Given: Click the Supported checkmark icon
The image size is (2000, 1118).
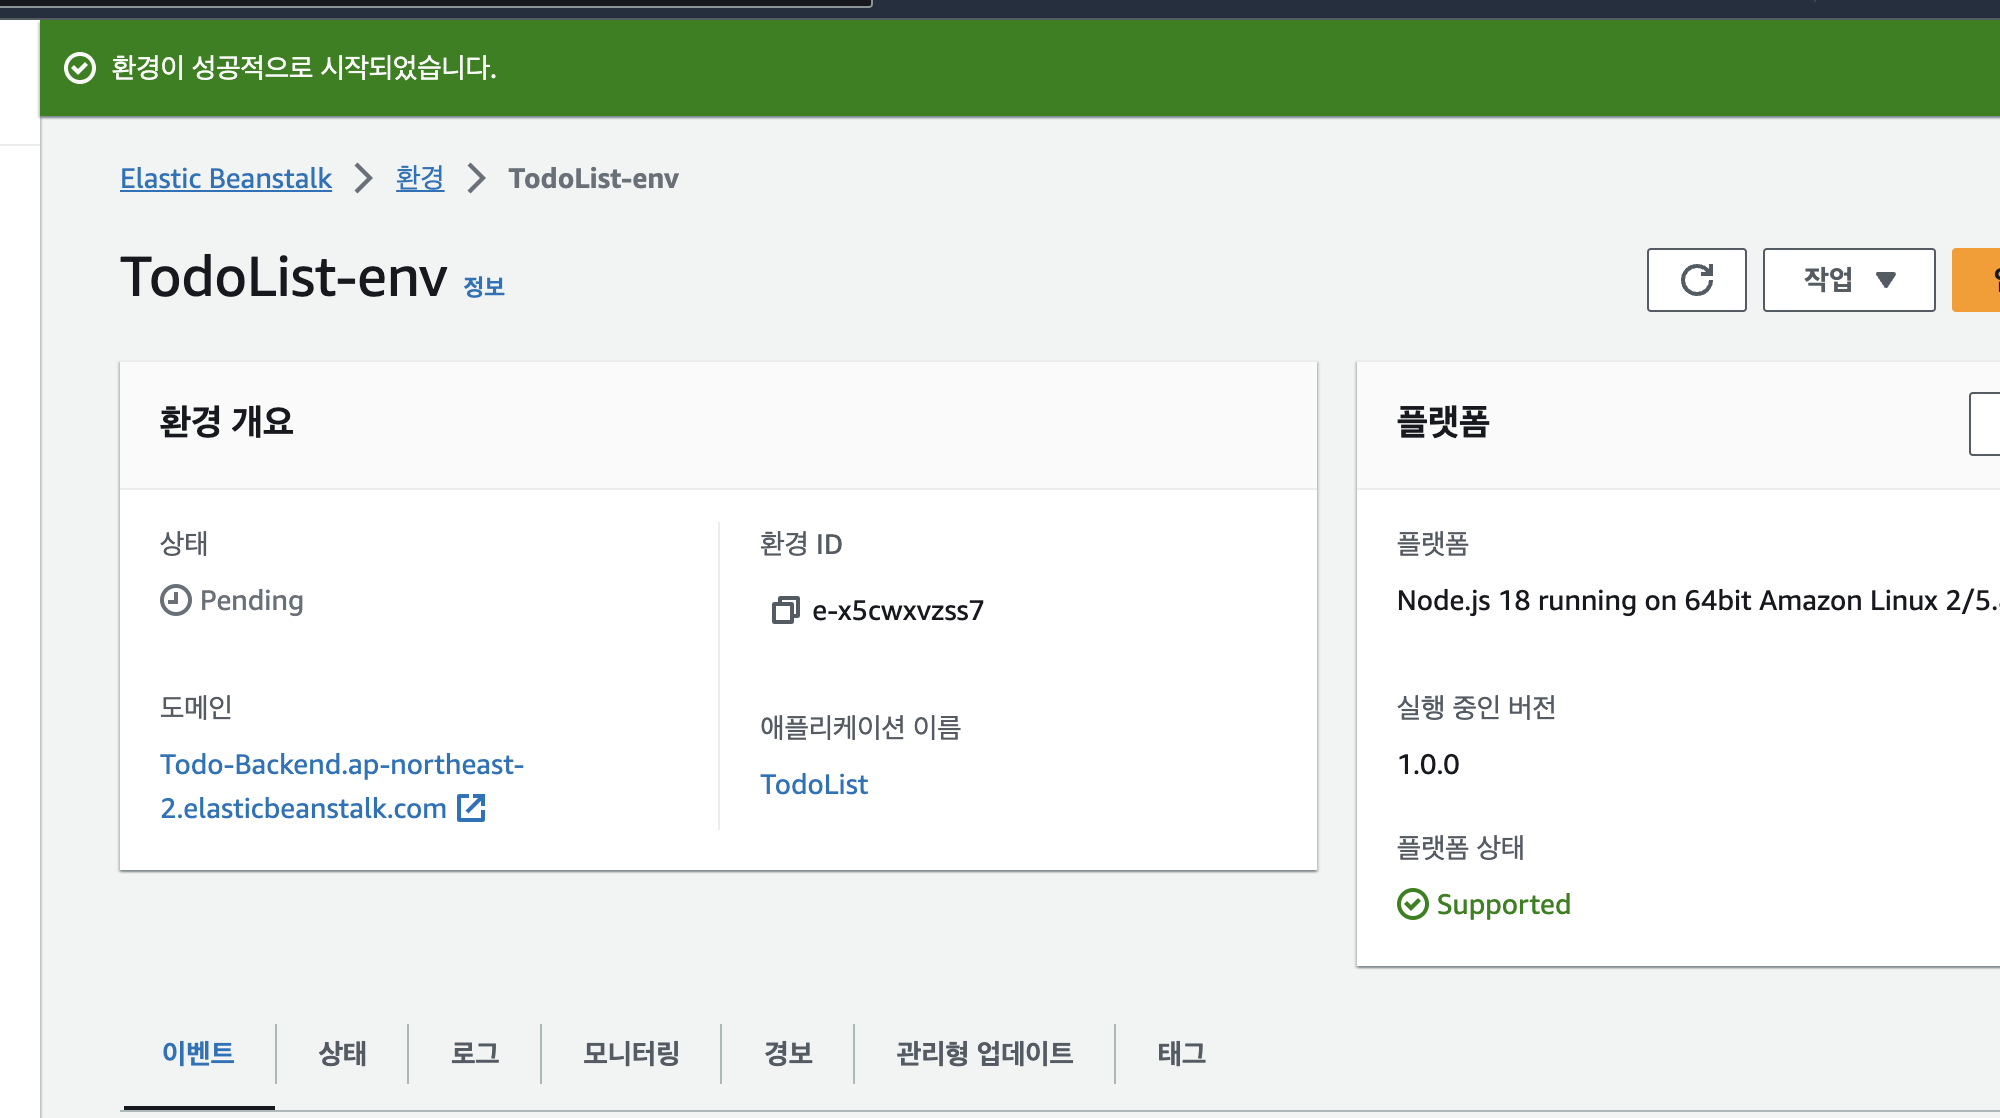Looking at the screenshot, I should coord(1412,904).
